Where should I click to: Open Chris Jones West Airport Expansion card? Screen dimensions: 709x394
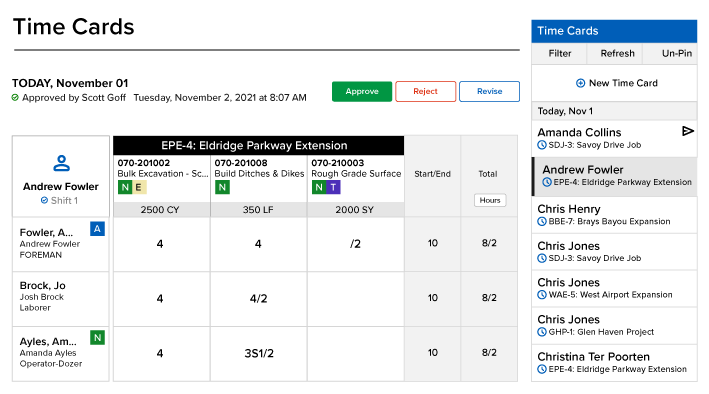[x=614, y=289]
